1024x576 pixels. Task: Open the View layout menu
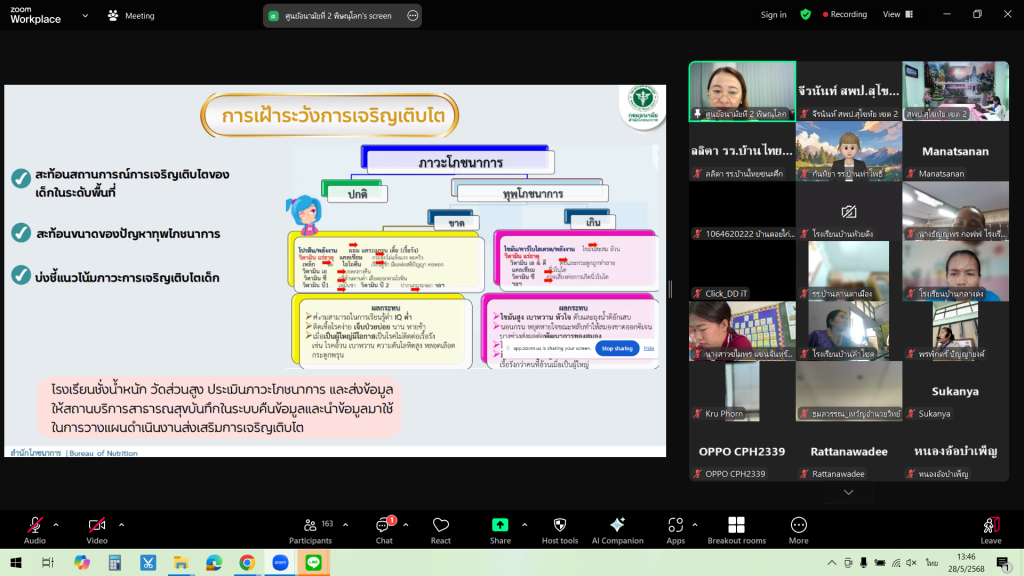[x=898, y=14]
